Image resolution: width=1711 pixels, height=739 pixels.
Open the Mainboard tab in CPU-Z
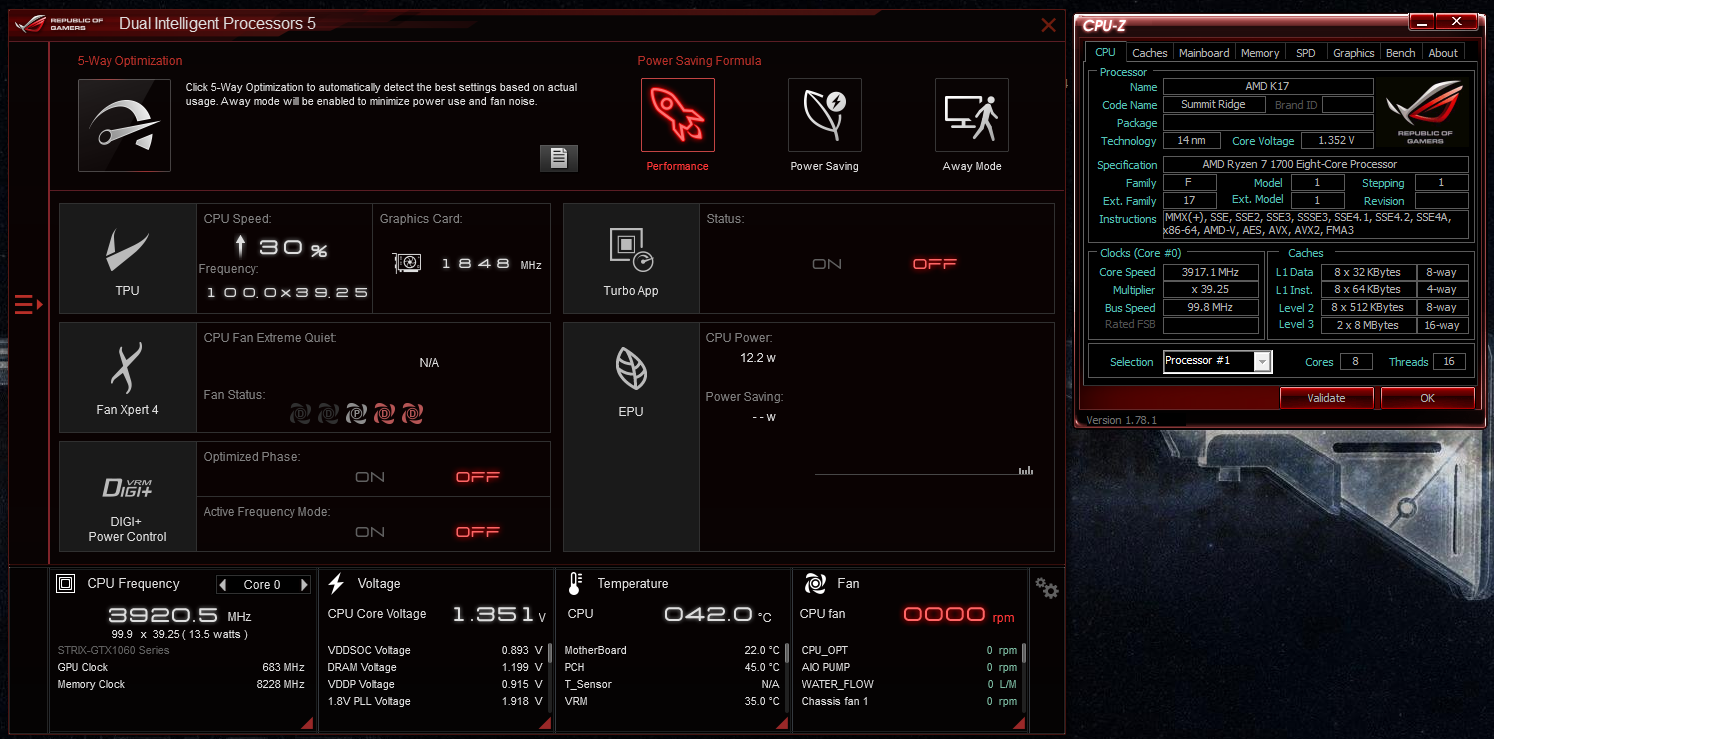tap(1204, 53)
